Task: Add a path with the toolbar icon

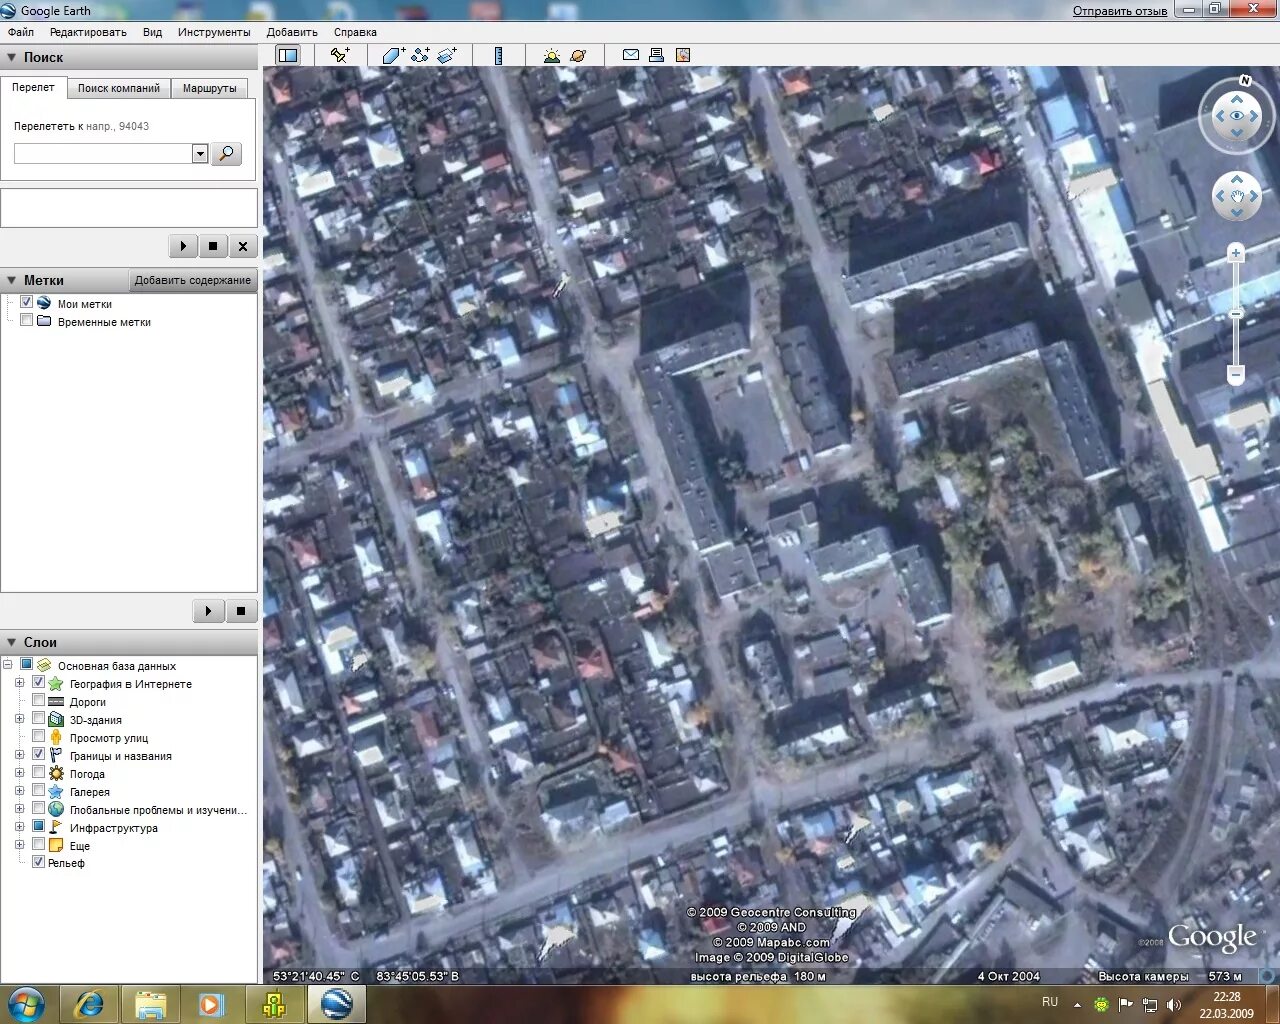Action: click(x=420, y=55)
